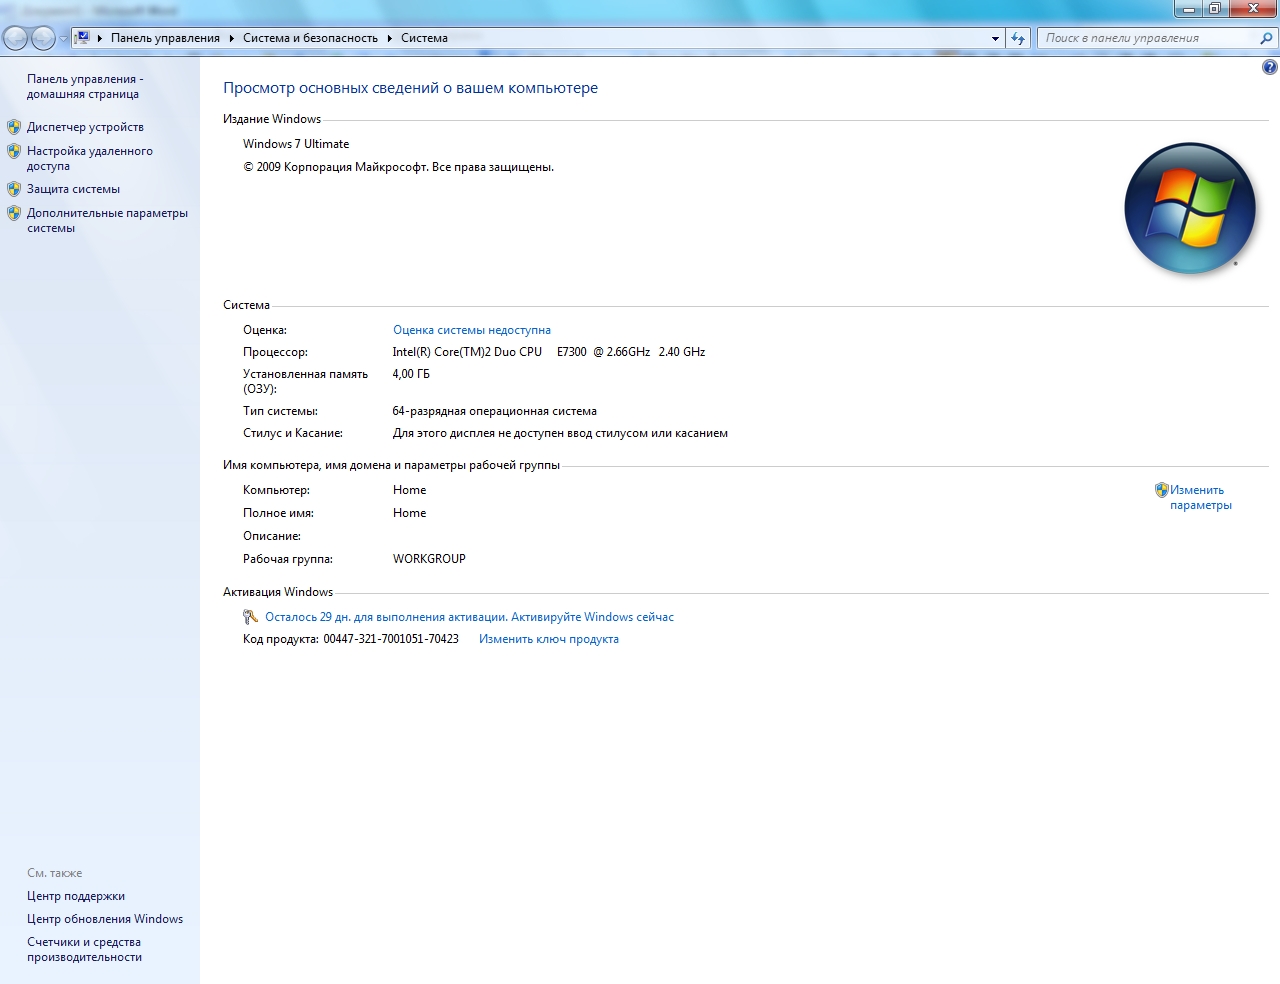Viewport: 1280px width, 984px height.
Task: Click the page heading Просмотр основных сведений
Action: pyautogui.click(x=411, y=88)
